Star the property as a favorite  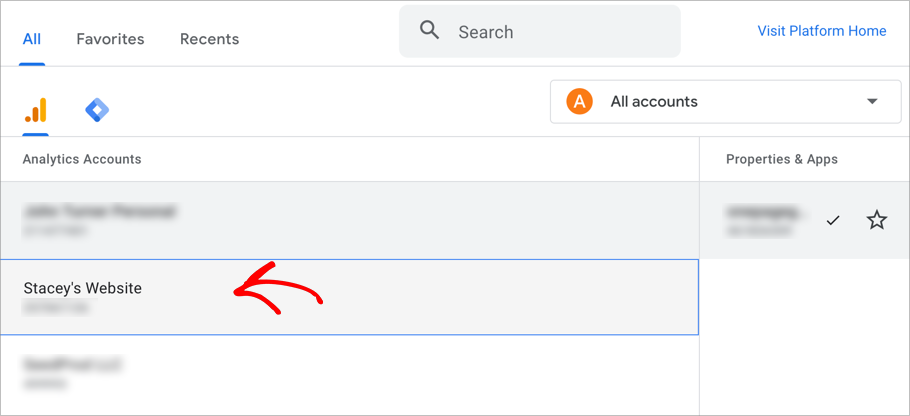876,220
